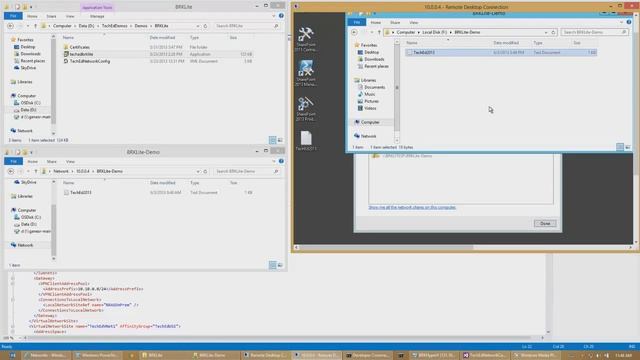
Task: Select Computer in remote Explorer navigation pane
Action: 367,122
